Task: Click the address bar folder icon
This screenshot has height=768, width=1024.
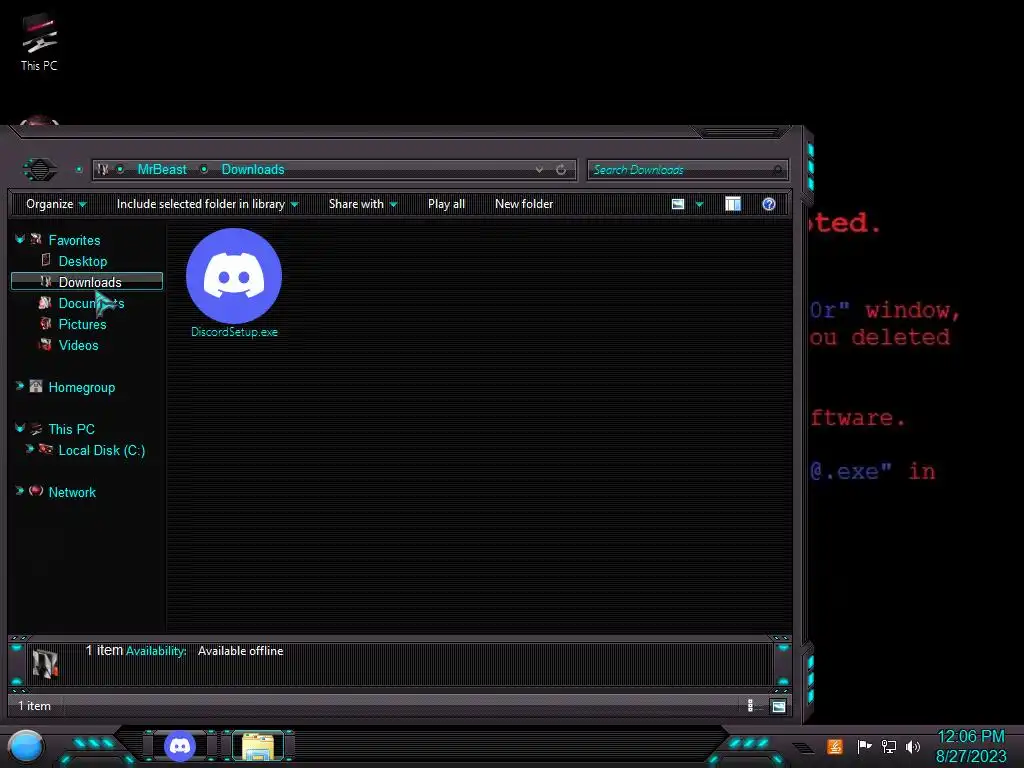Action: 103,170
